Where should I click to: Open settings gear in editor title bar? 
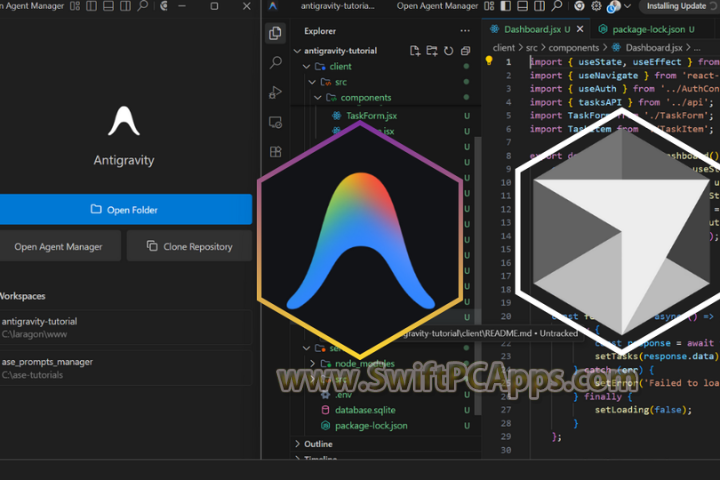[596, 6]
